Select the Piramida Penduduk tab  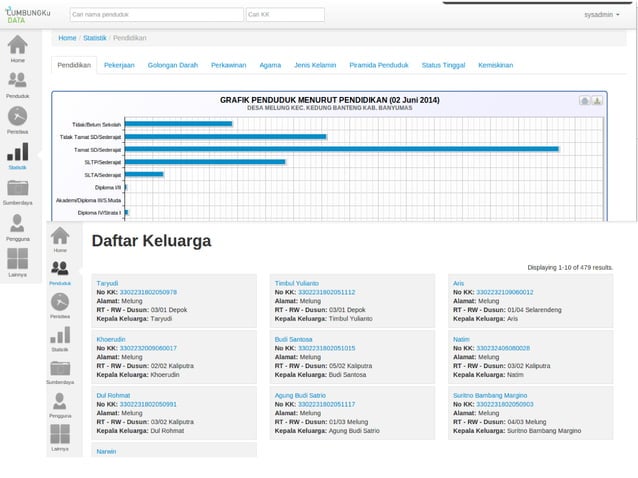point(379,65)
